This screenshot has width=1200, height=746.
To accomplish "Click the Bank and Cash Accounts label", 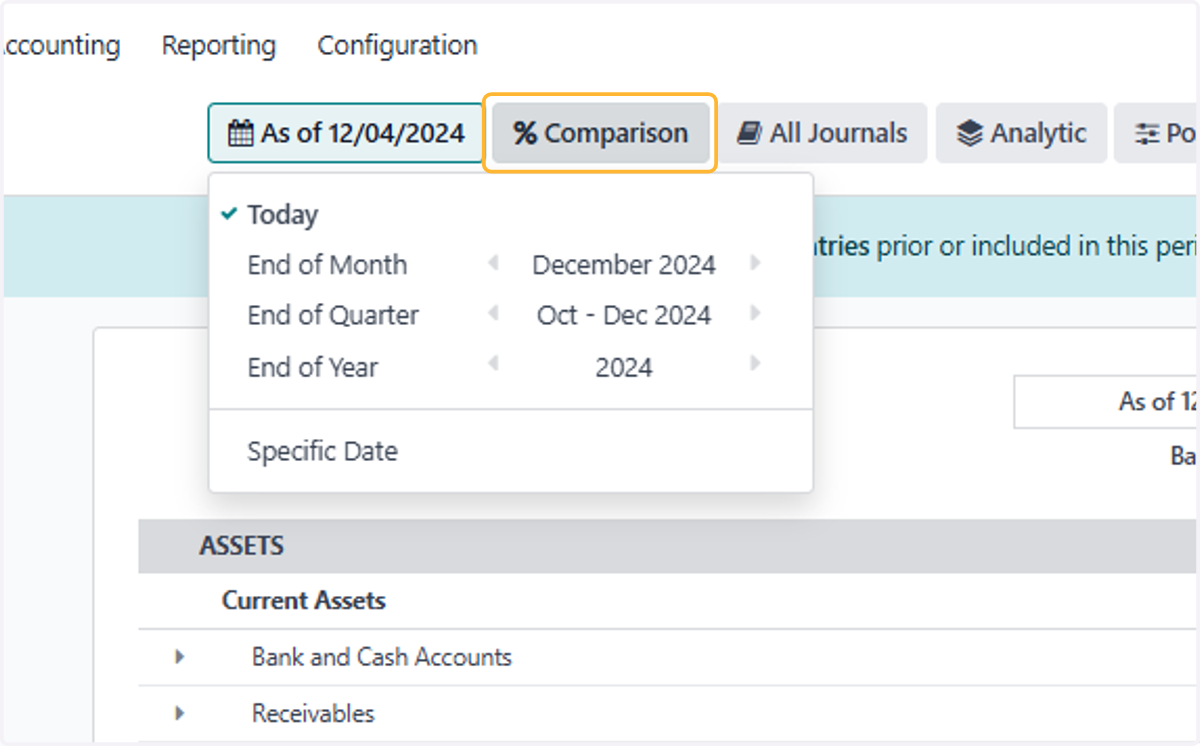I will [x=382, y=657].
